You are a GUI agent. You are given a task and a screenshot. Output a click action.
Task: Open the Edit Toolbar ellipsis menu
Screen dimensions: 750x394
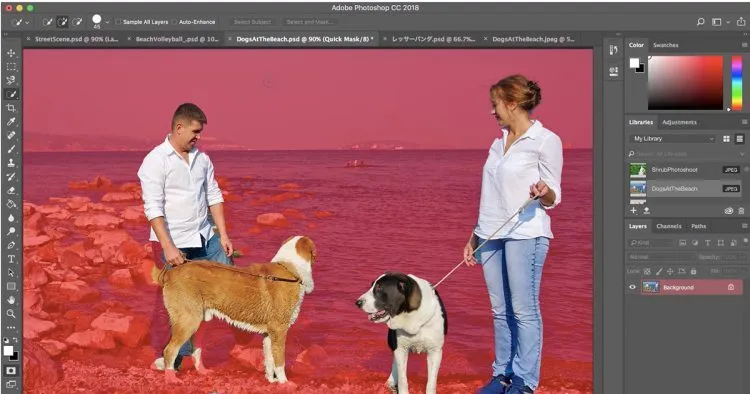[x=11, y=328]
